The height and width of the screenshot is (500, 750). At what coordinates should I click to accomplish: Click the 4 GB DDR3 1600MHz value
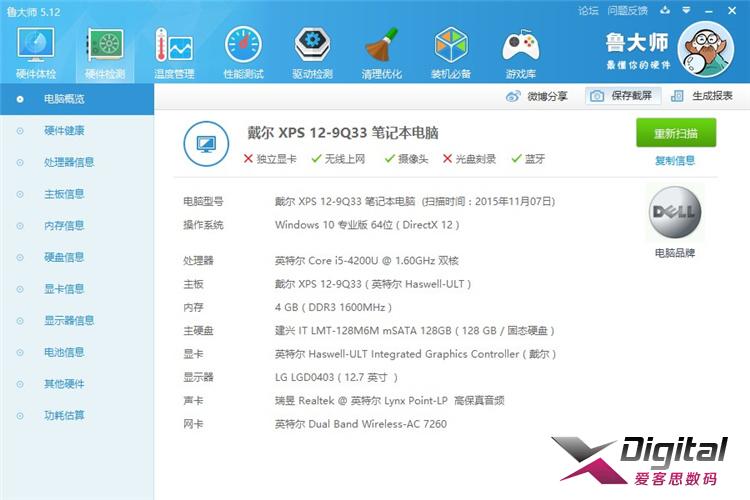click(333, 307)
